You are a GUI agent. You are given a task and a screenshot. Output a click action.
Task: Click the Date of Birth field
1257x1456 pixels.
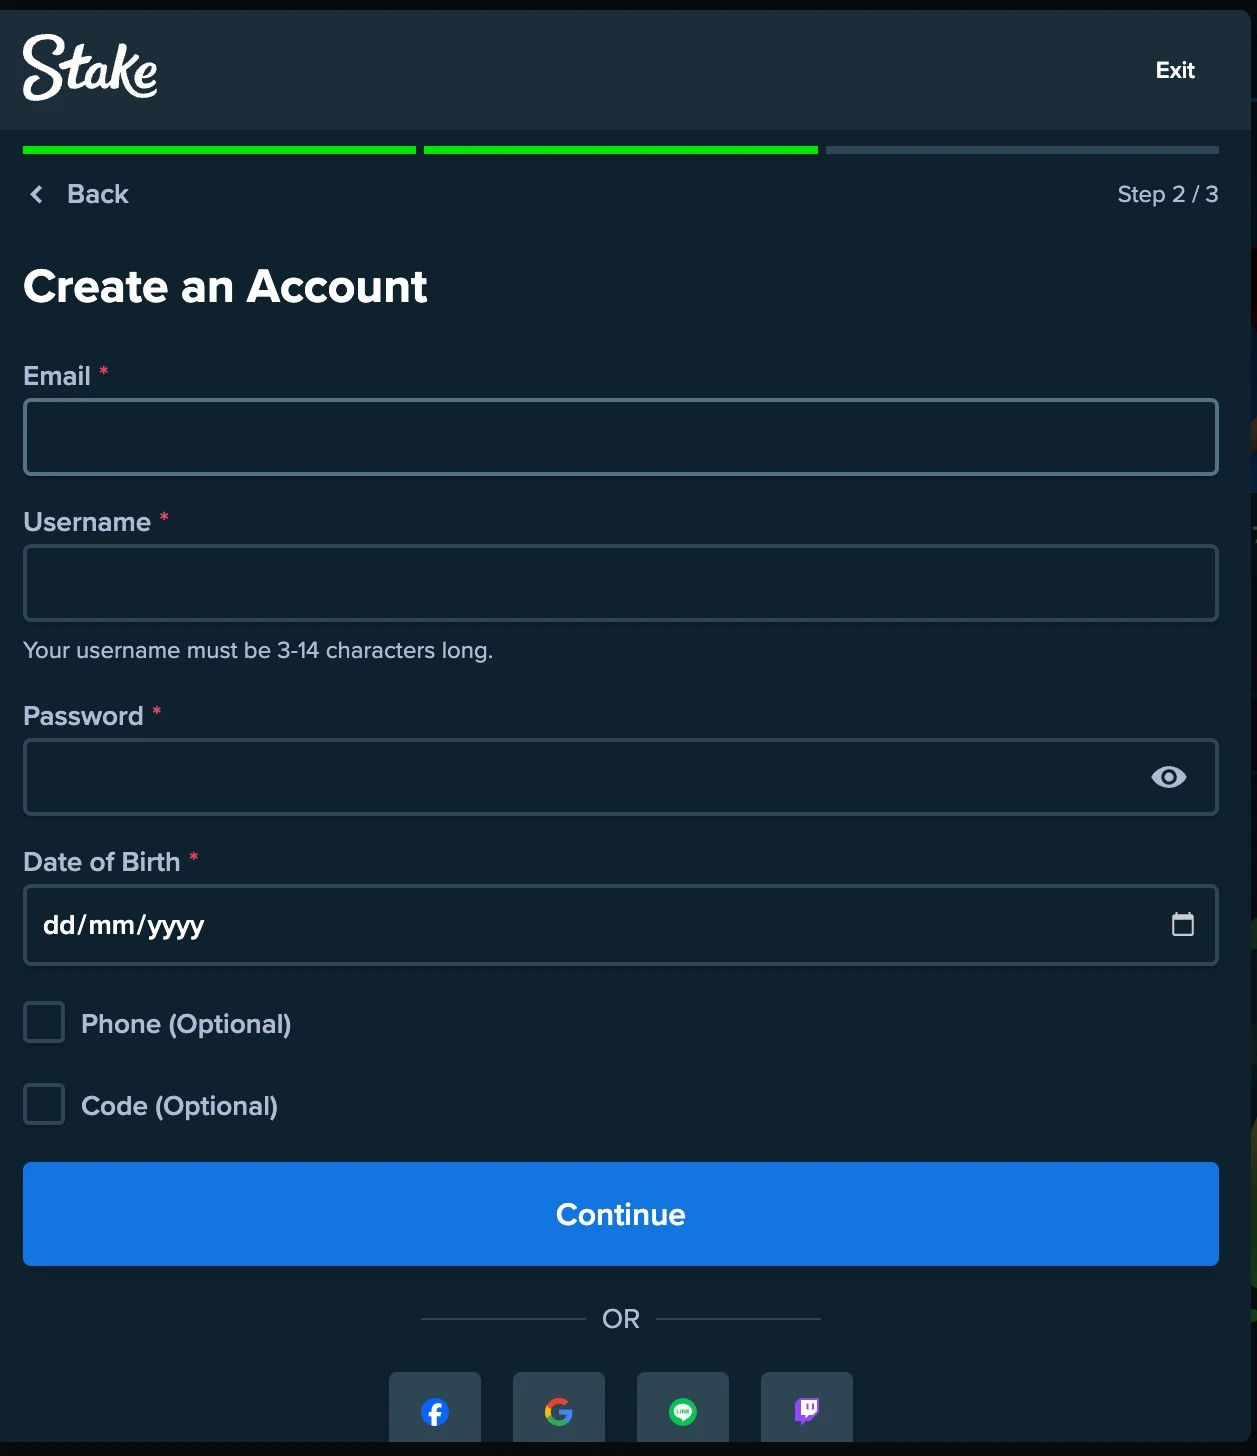pos(620,925)
